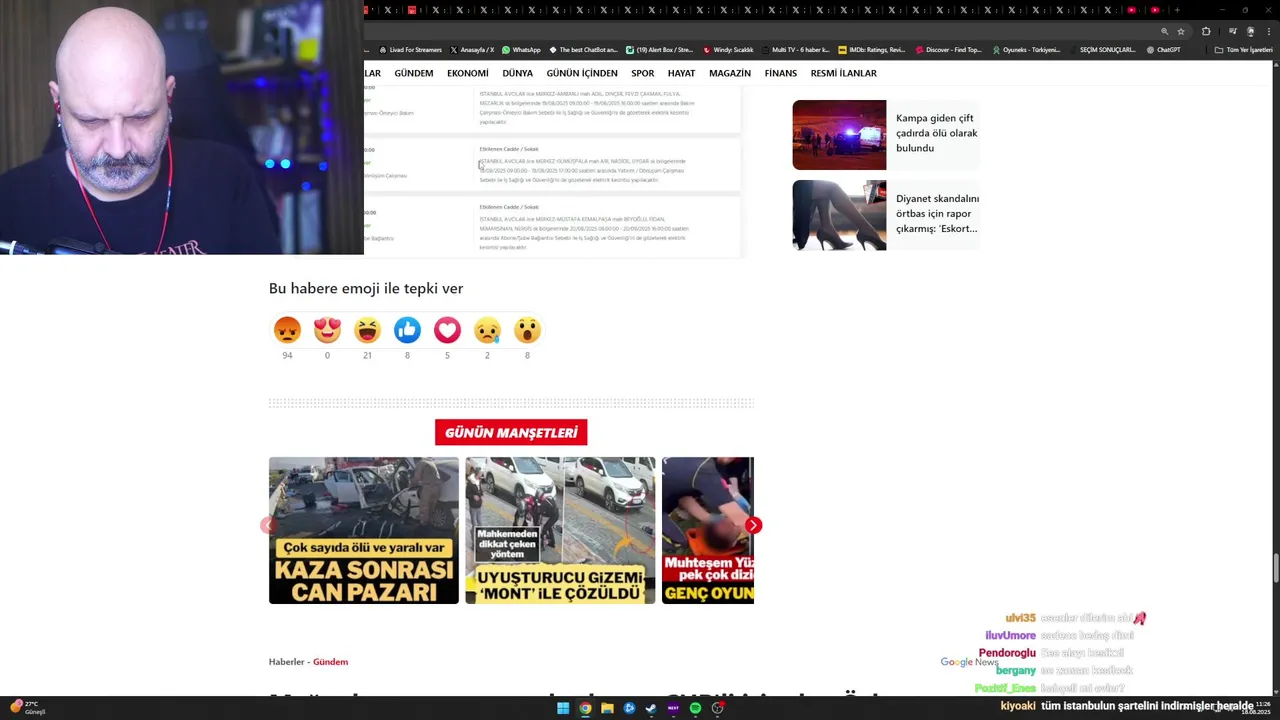
Task: Open the GÜNDEM menu section
Action: [414, 73]
